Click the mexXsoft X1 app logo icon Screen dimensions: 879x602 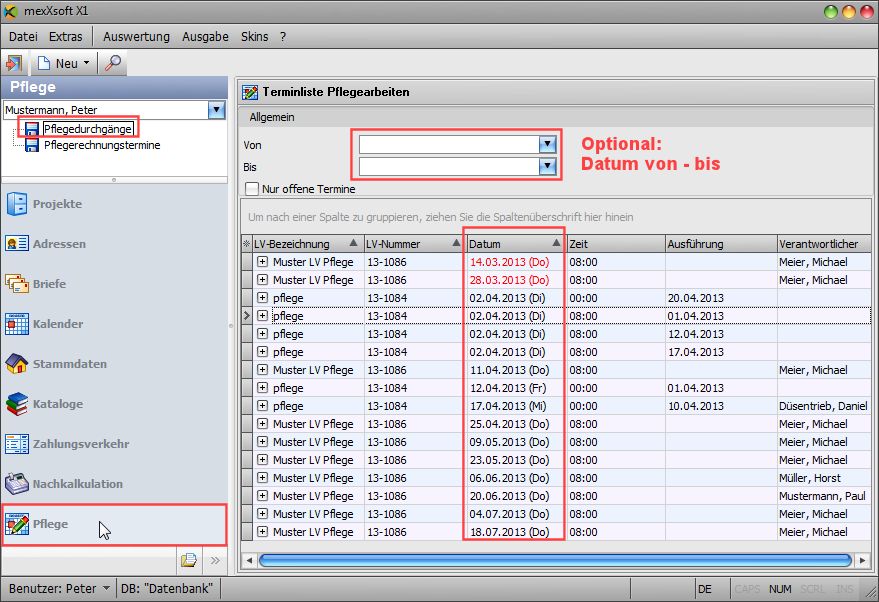(11, 11)
